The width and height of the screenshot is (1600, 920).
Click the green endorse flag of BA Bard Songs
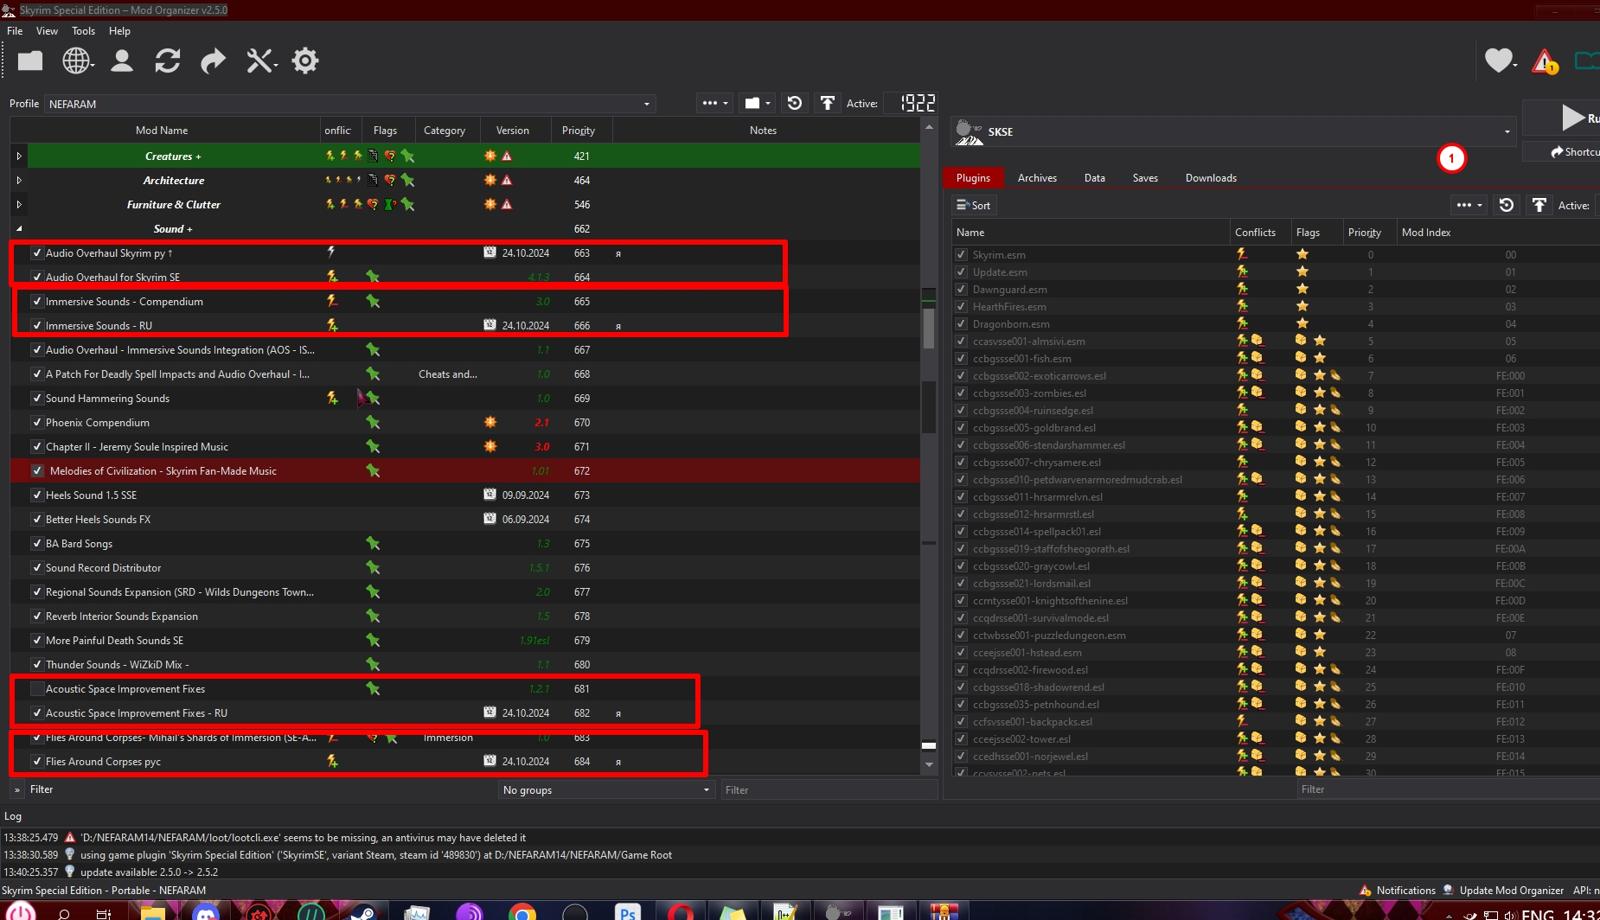[x=373, y=543]
